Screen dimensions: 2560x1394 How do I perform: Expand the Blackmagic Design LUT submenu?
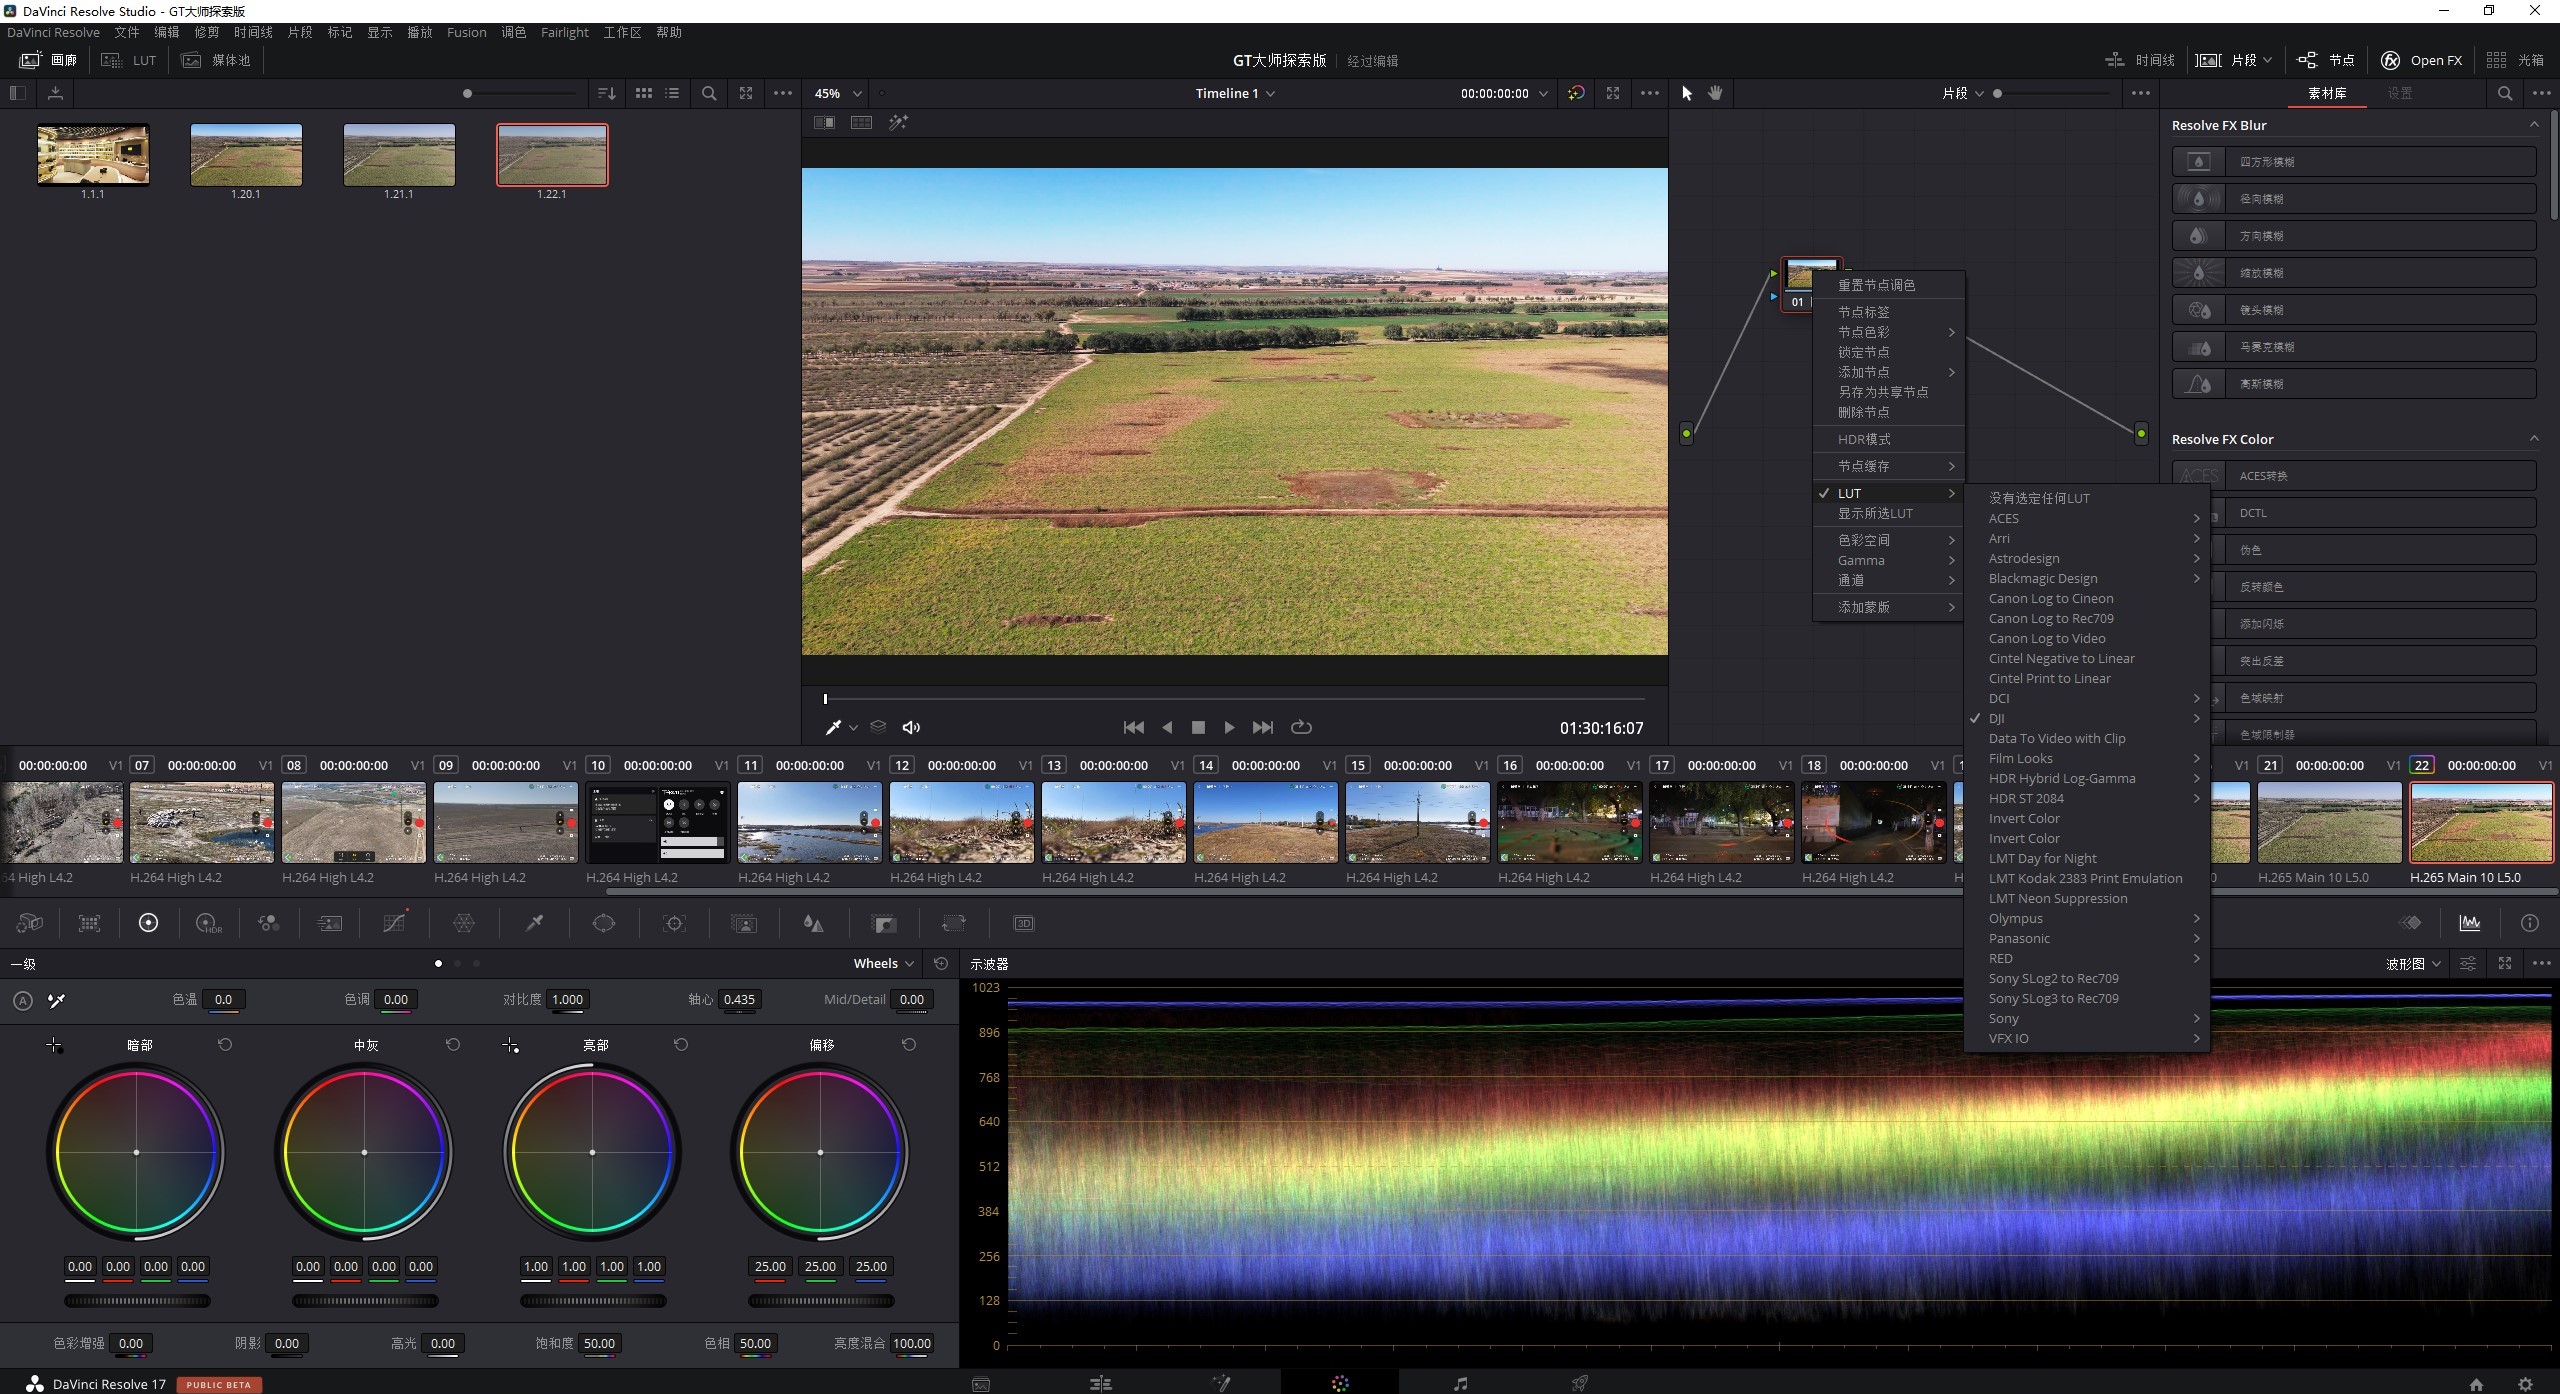pos(2087,578)
